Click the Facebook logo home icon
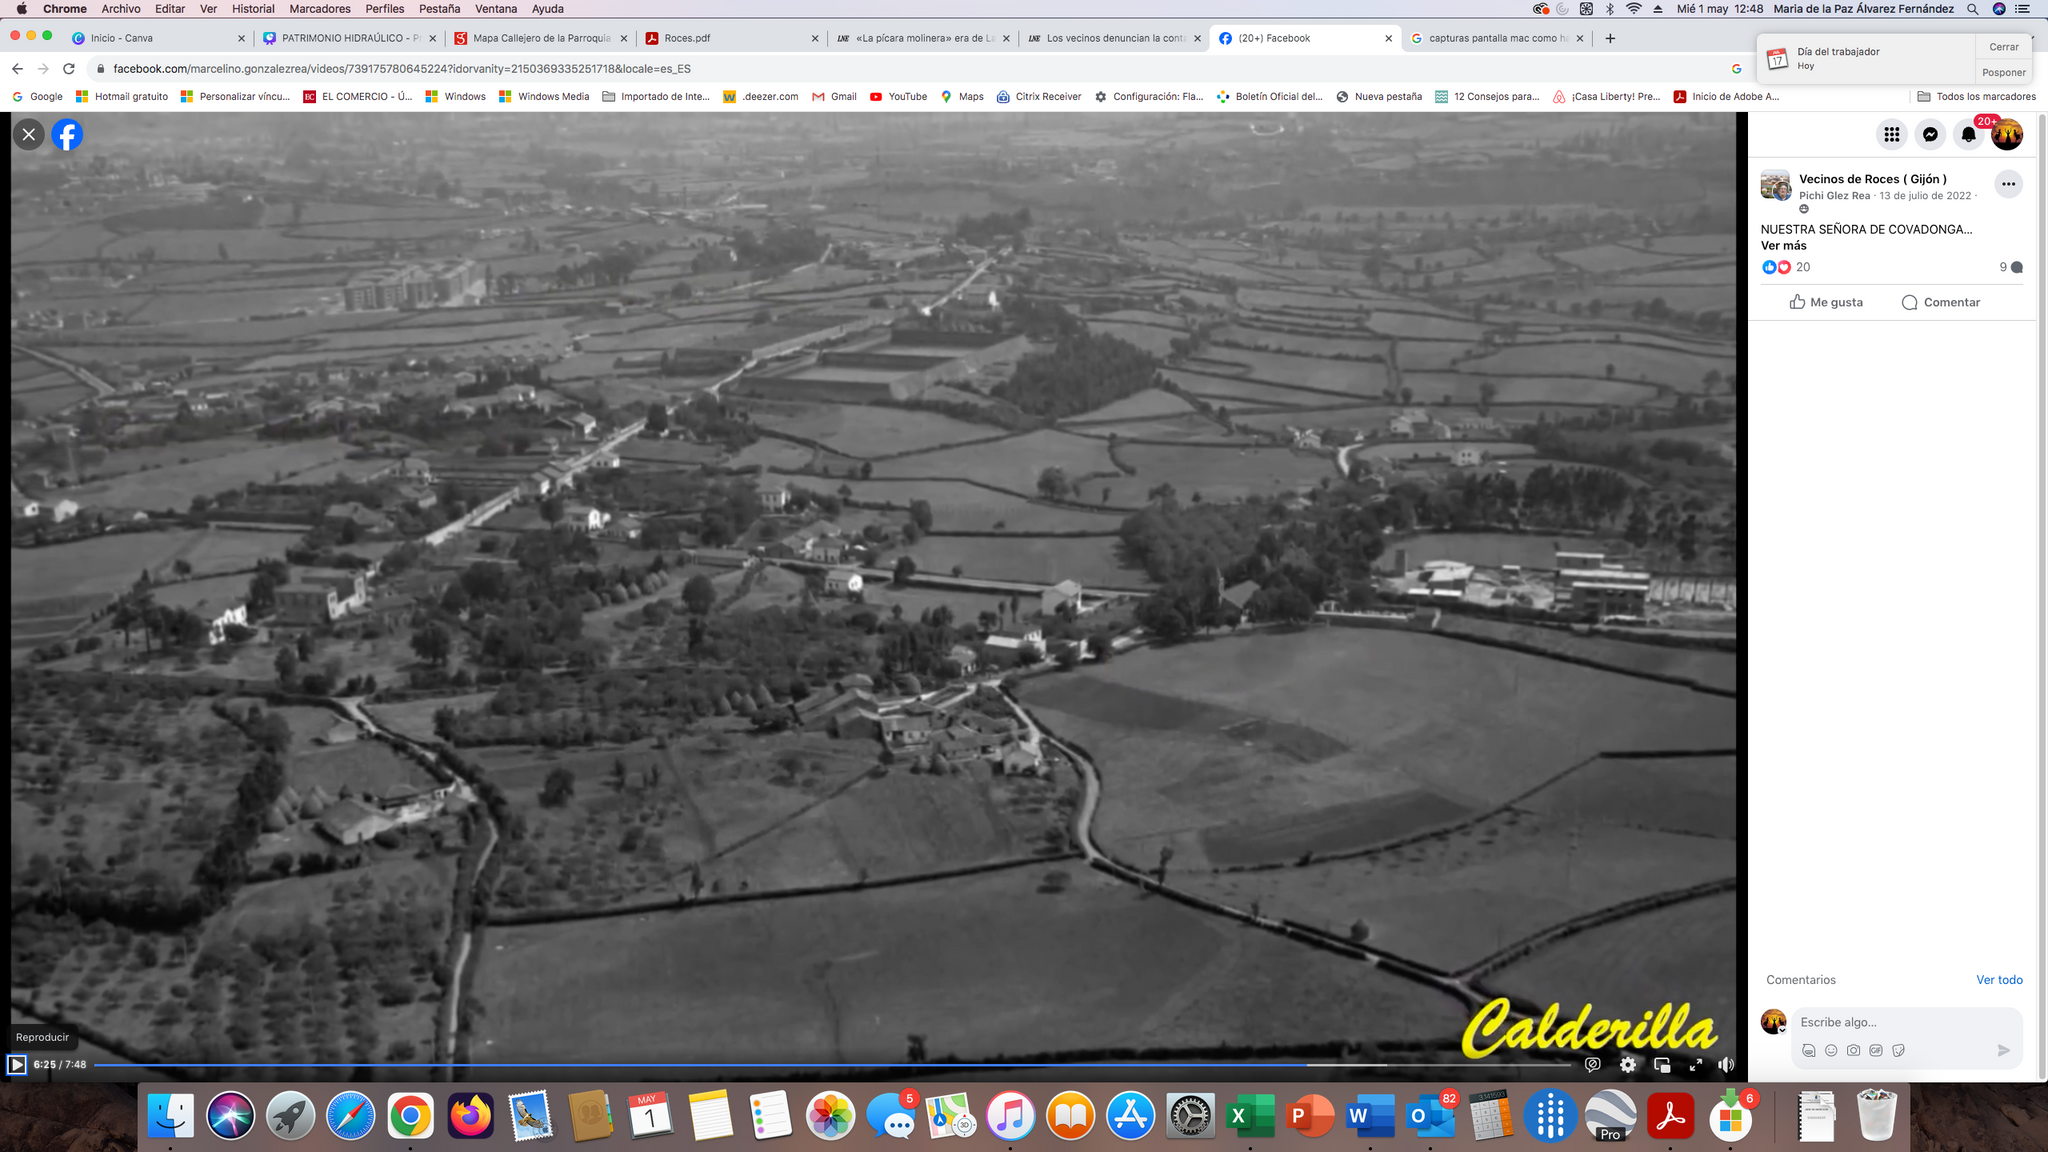Screen dimensions: 2048x1152 coord(67,135)
